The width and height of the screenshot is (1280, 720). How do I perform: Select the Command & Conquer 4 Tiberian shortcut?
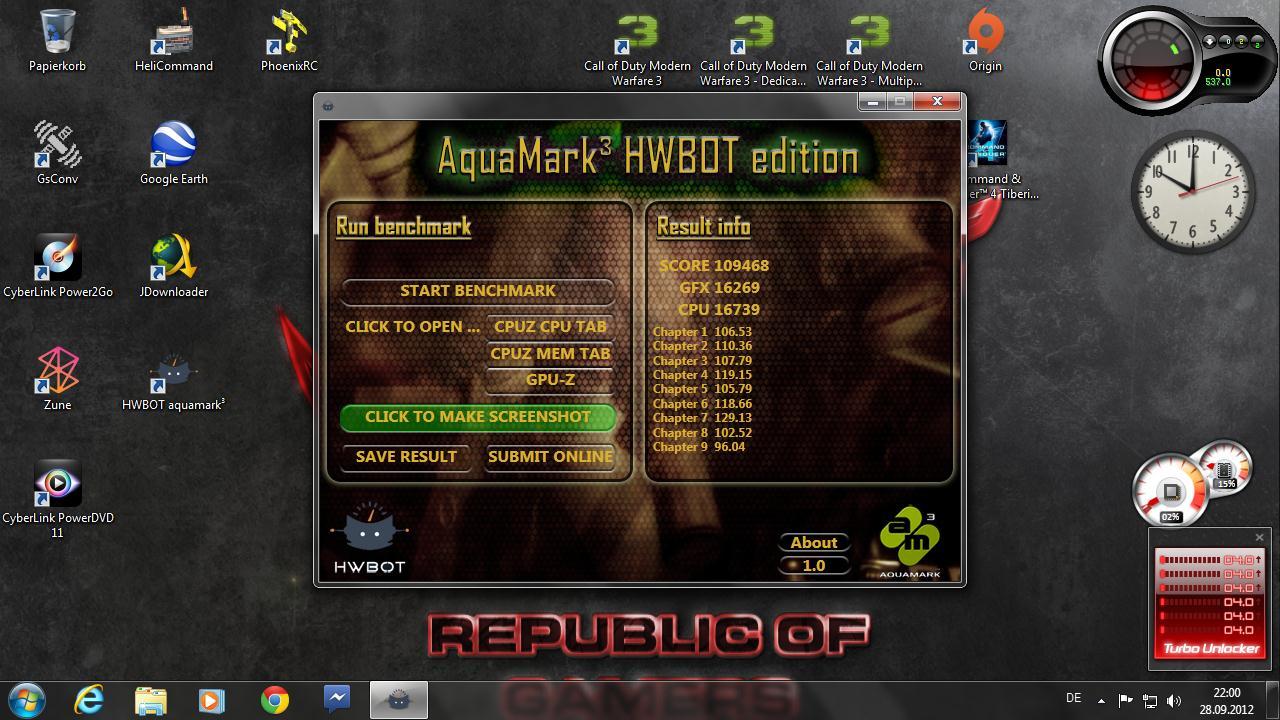point(1003,160)
